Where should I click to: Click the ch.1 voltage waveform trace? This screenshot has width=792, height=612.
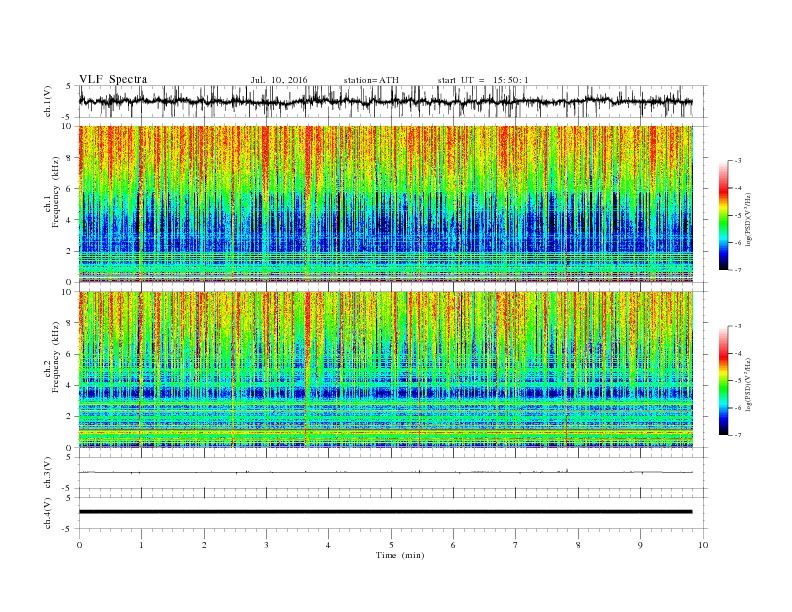pyautogui.click(x=386, y=101)
